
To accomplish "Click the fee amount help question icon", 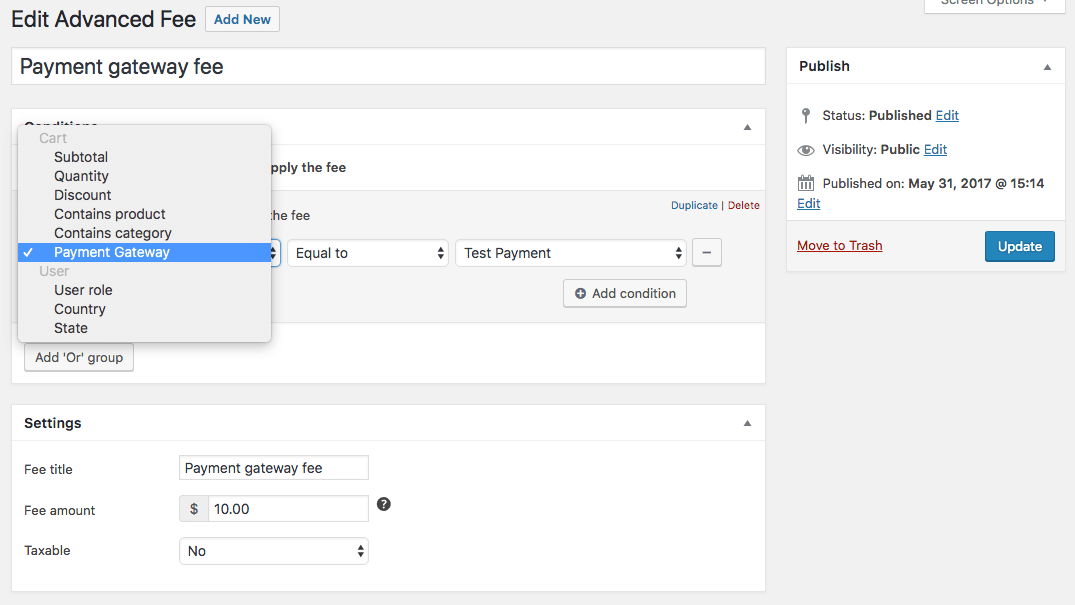I will [384, 504].
